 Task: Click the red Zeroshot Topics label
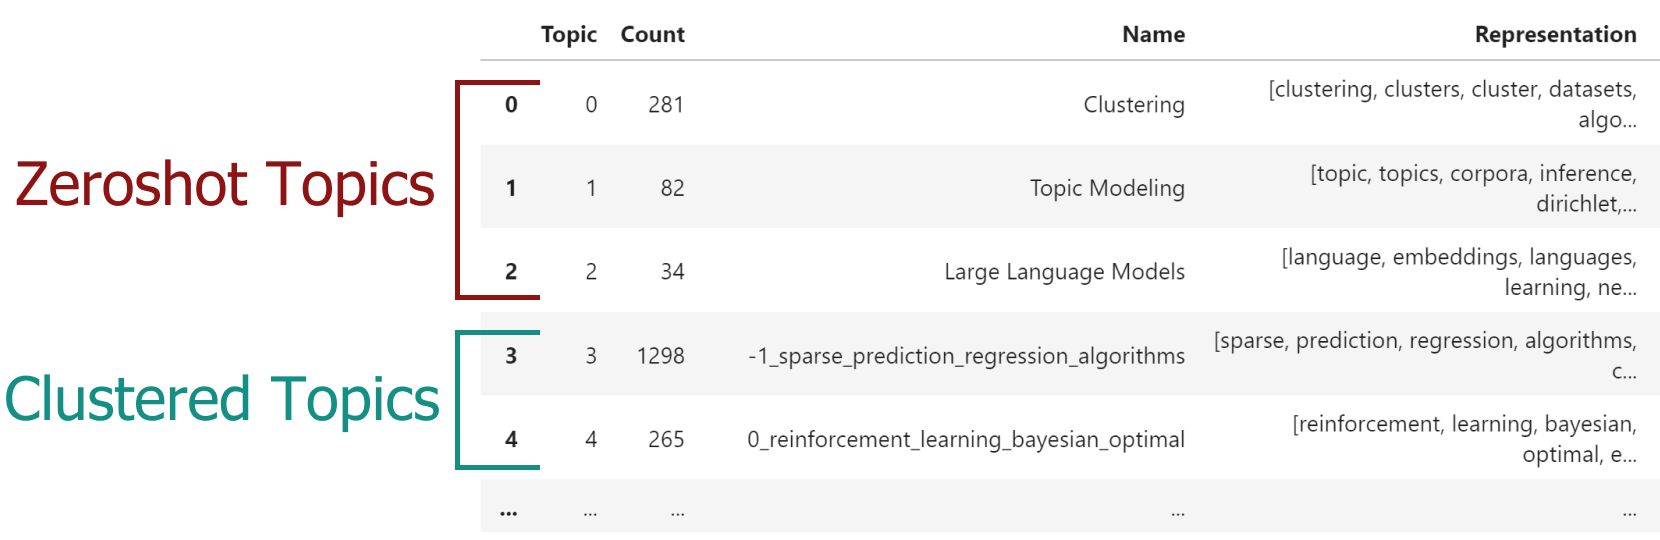click(x=225, y=186)
